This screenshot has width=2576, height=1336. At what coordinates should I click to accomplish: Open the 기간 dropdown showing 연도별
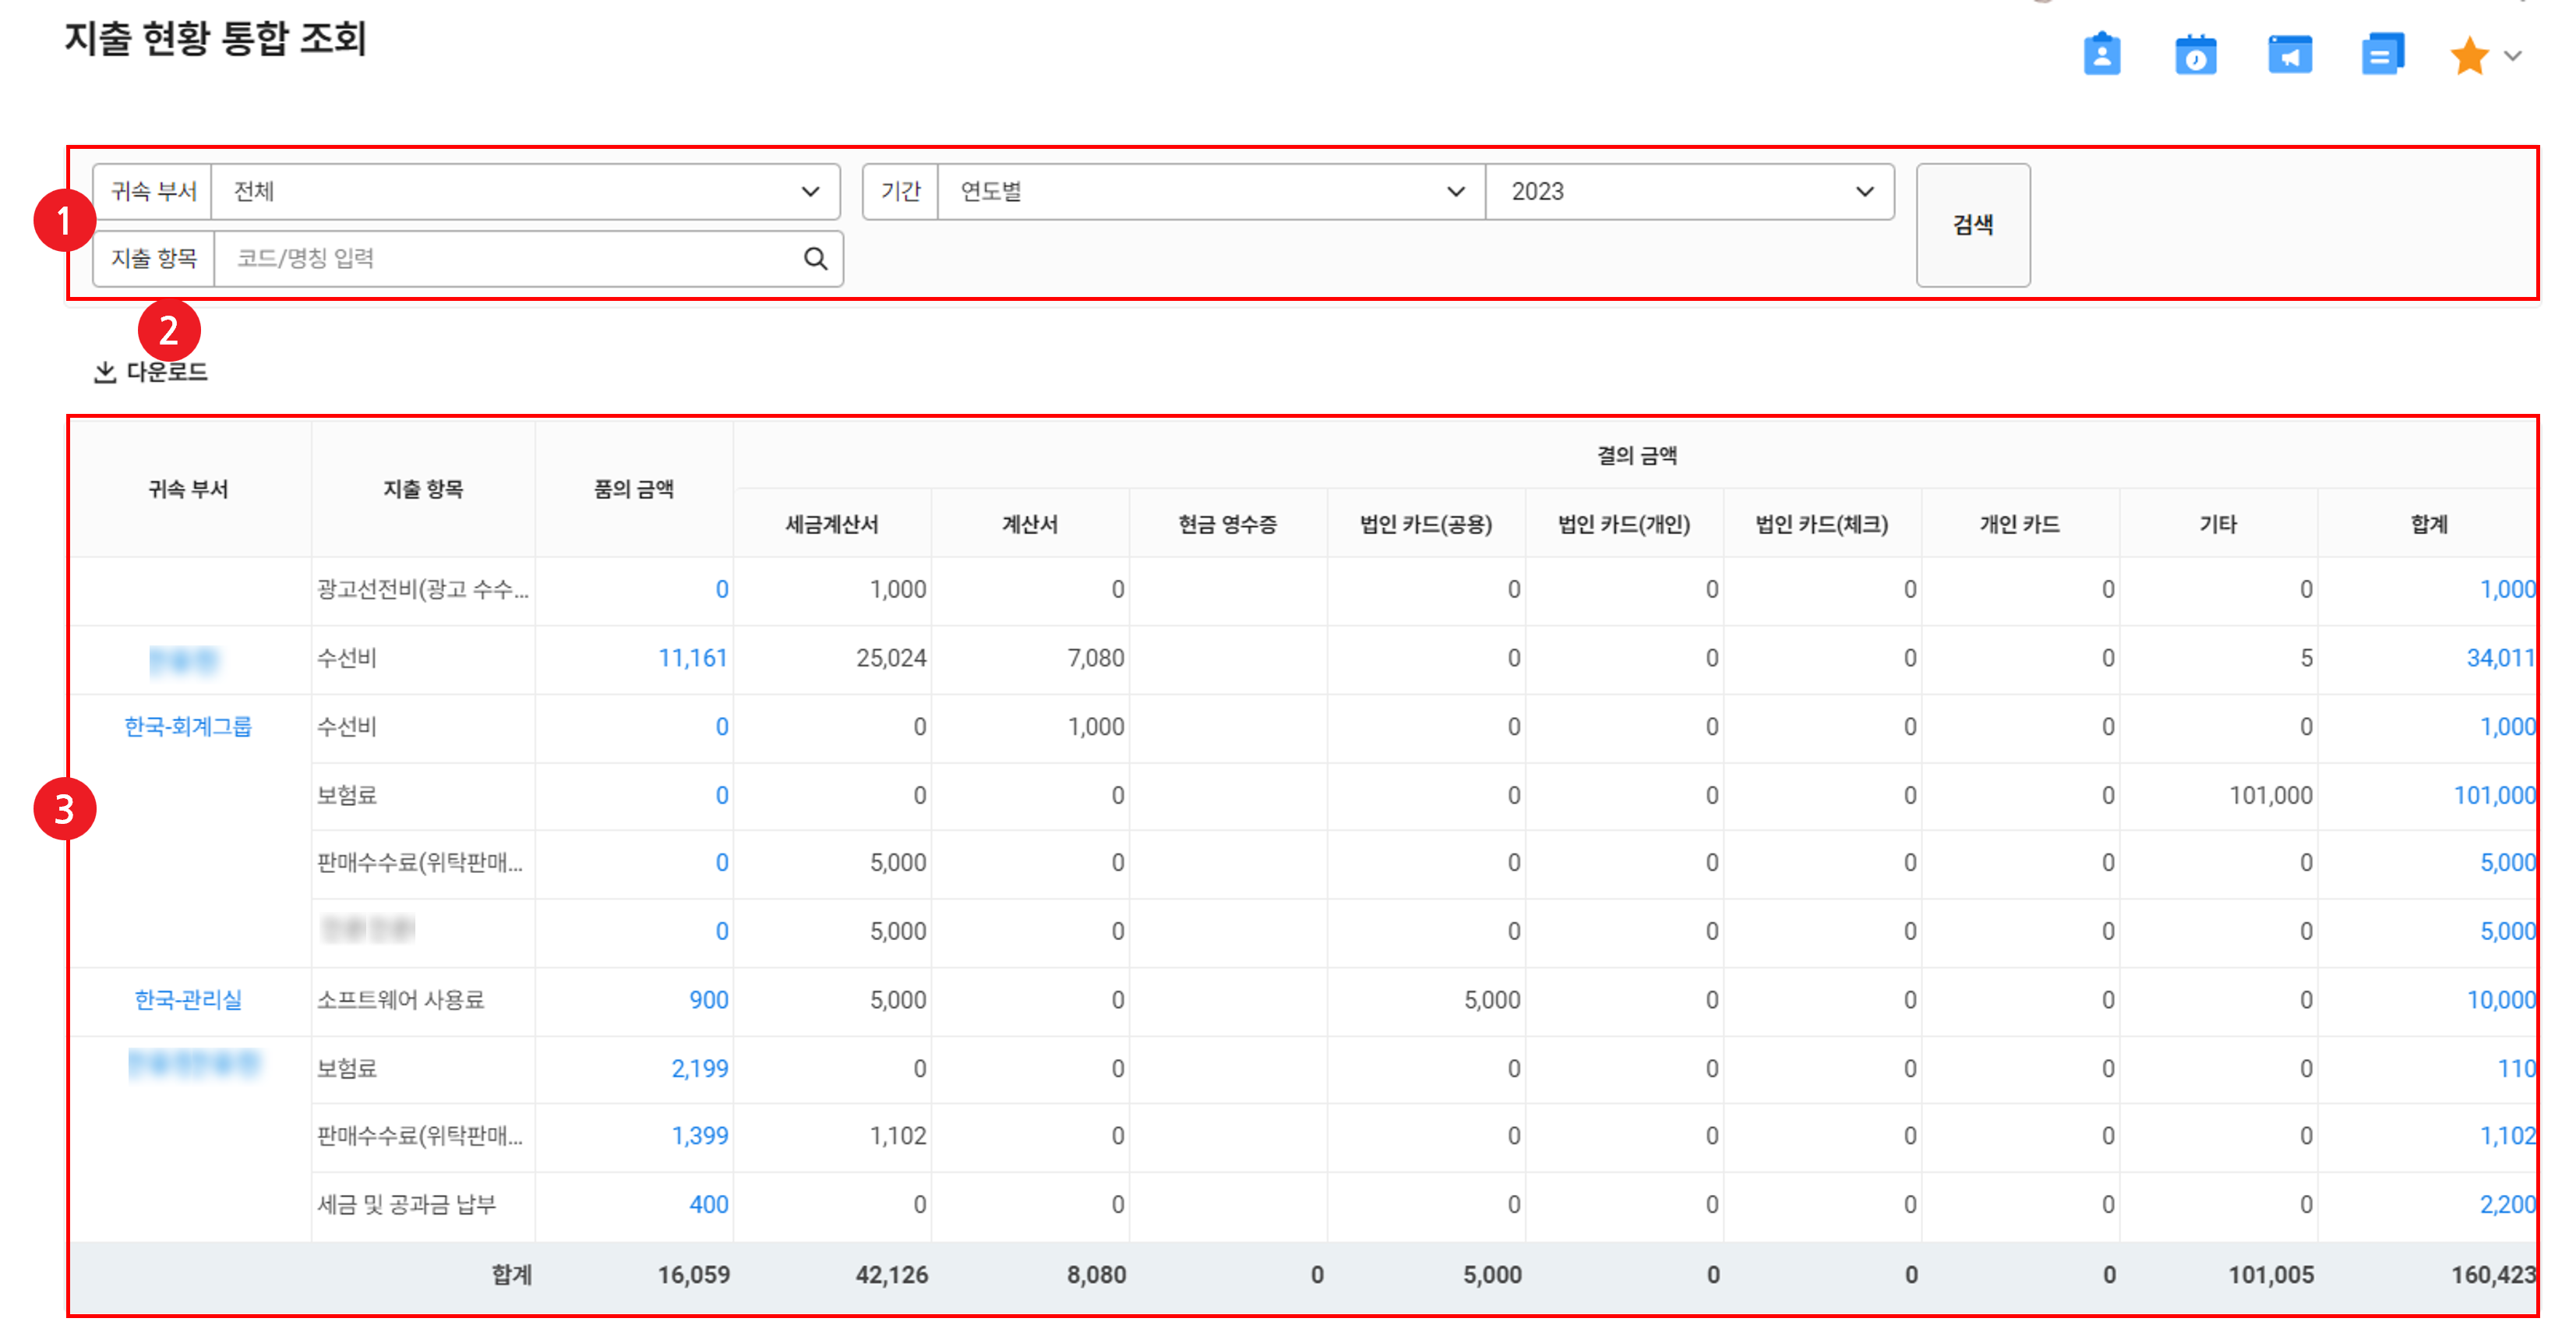(1210, 191)
